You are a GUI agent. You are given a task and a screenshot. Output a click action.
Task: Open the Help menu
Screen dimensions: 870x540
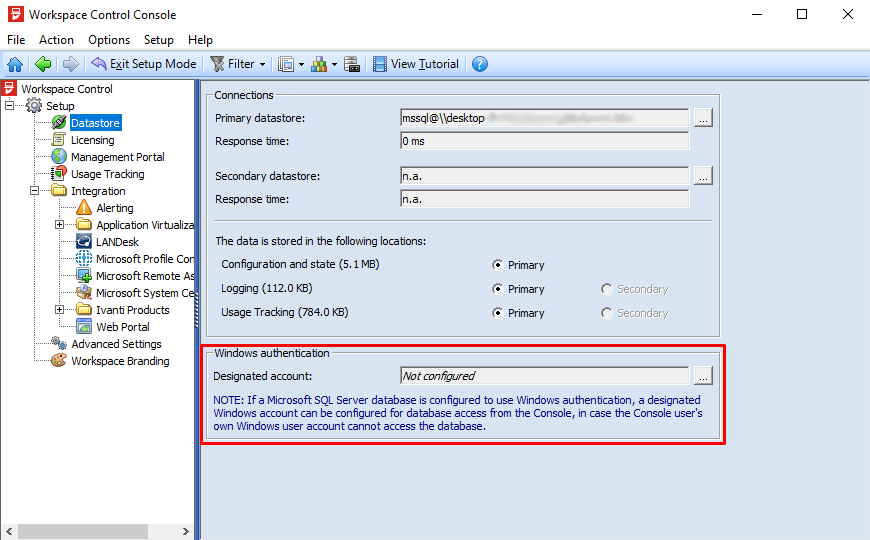200,40
